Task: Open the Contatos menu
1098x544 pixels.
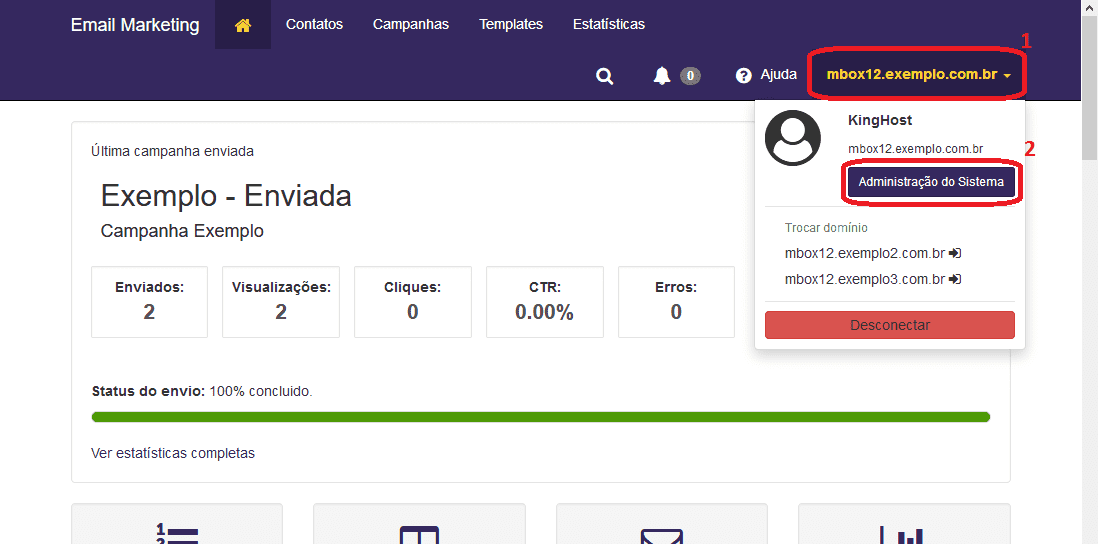Action: (314, 25)
